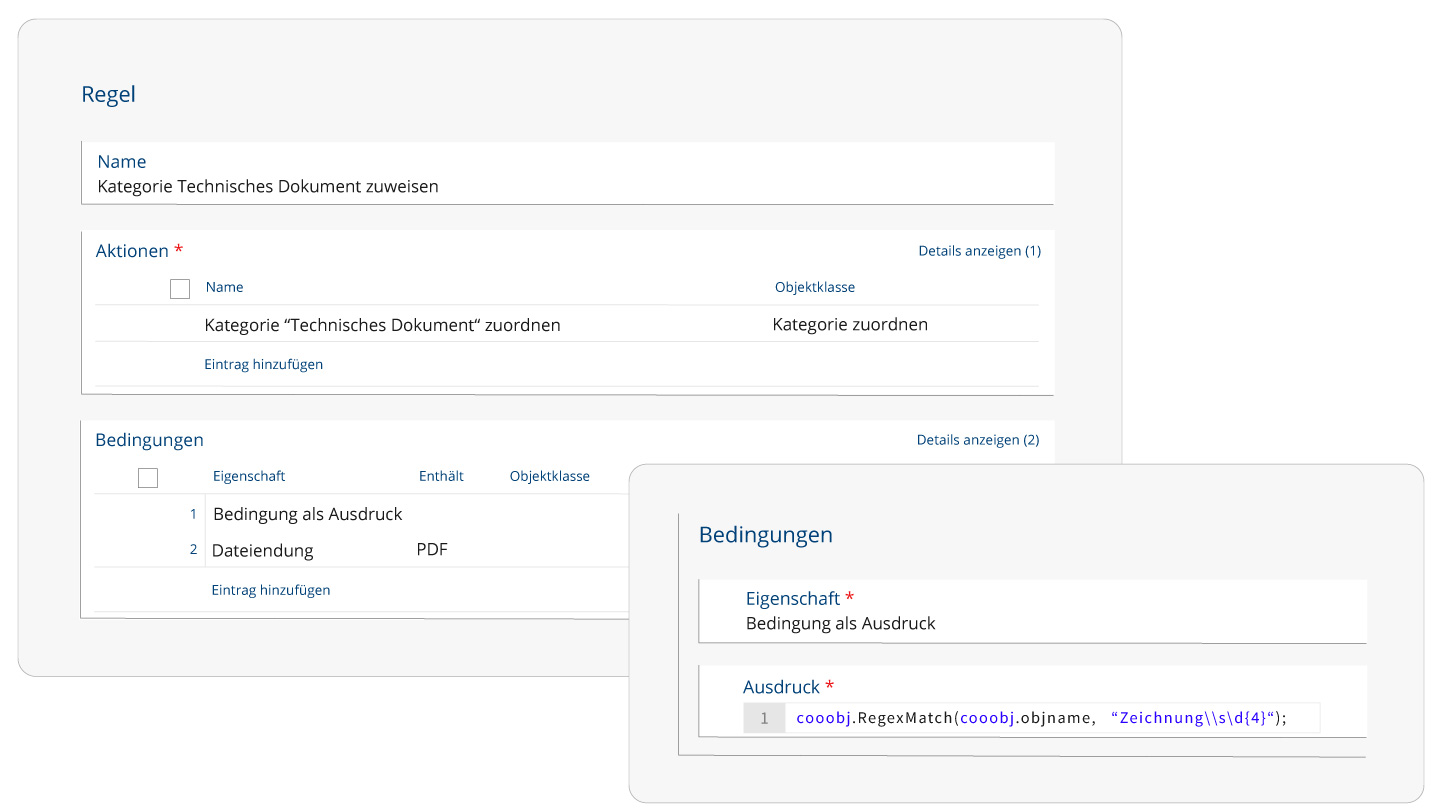Select row number 2 in the Bedingungen table
This screenshot has width=1440, height=810.
[x=193, y=550]
